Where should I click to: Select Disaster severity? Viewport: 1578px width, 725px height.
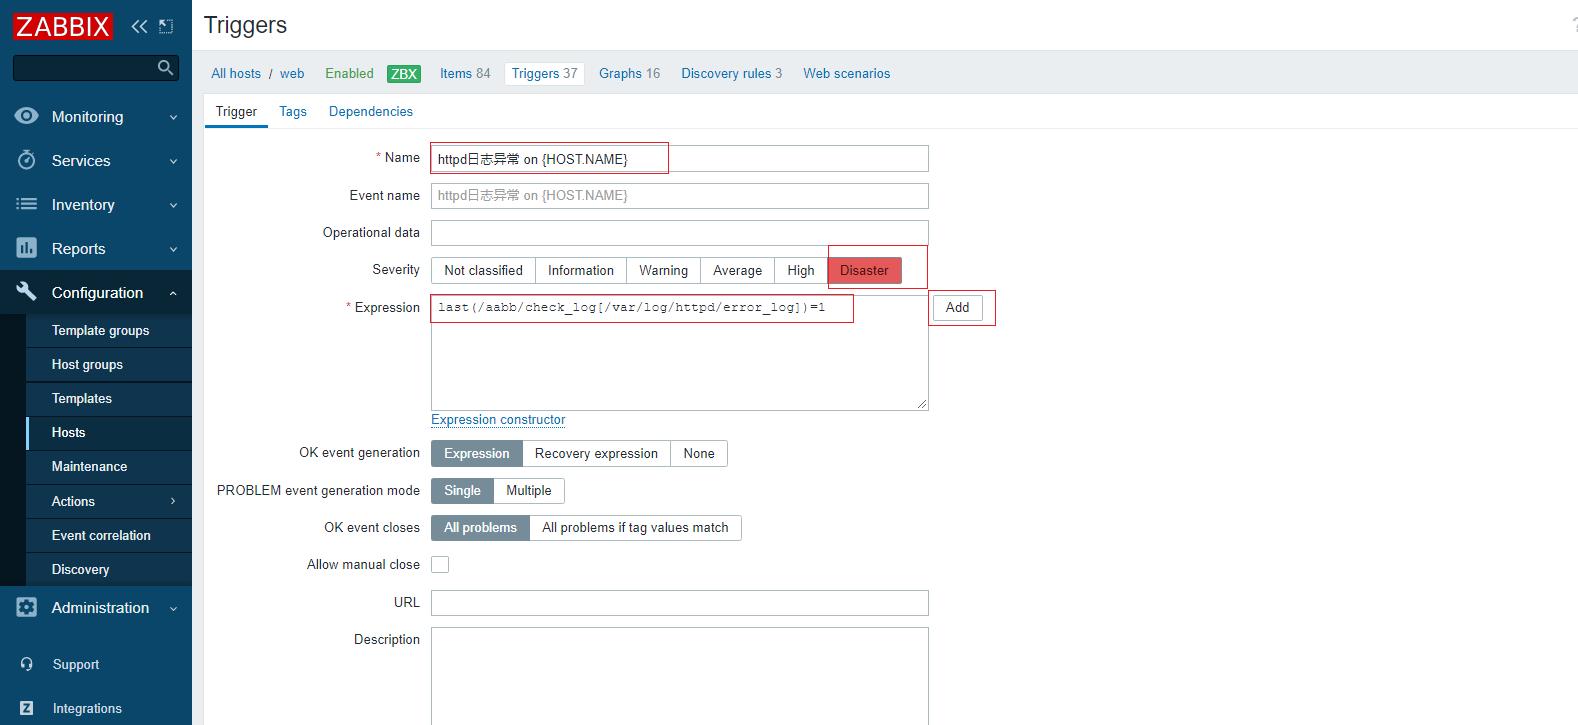coord(865,271)
